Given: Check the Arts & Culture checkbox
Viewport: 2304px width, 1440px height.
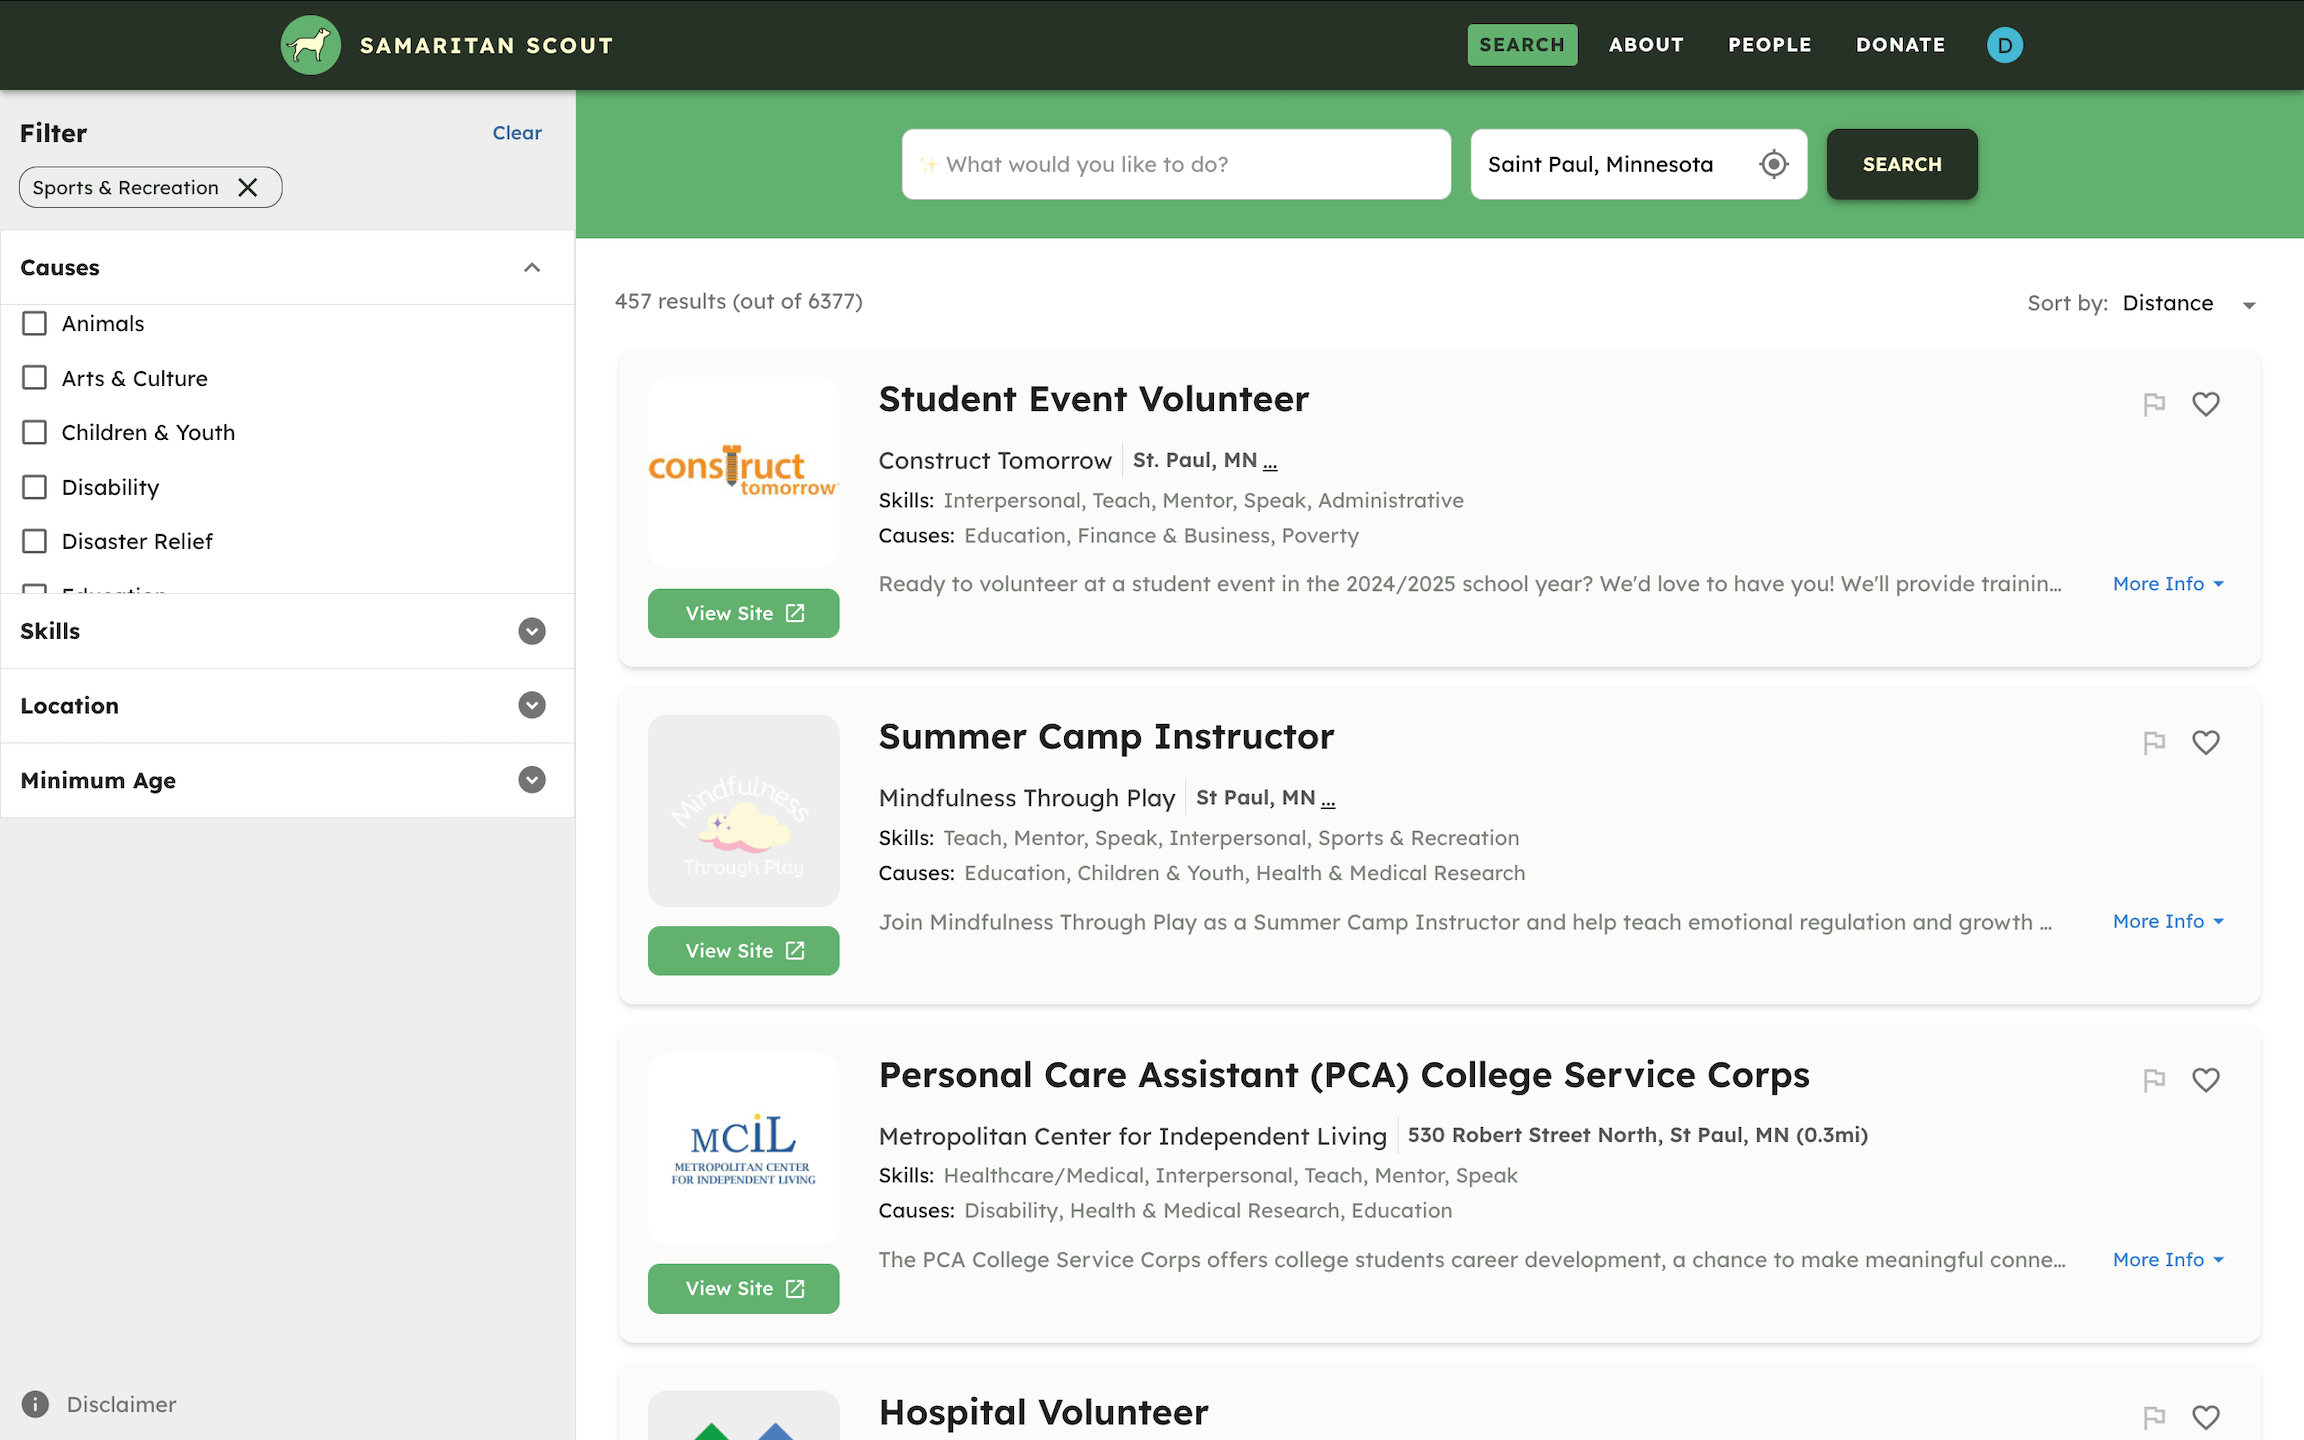Looking at the screenshot, I should pyautogui.click(x=34, y=378).
